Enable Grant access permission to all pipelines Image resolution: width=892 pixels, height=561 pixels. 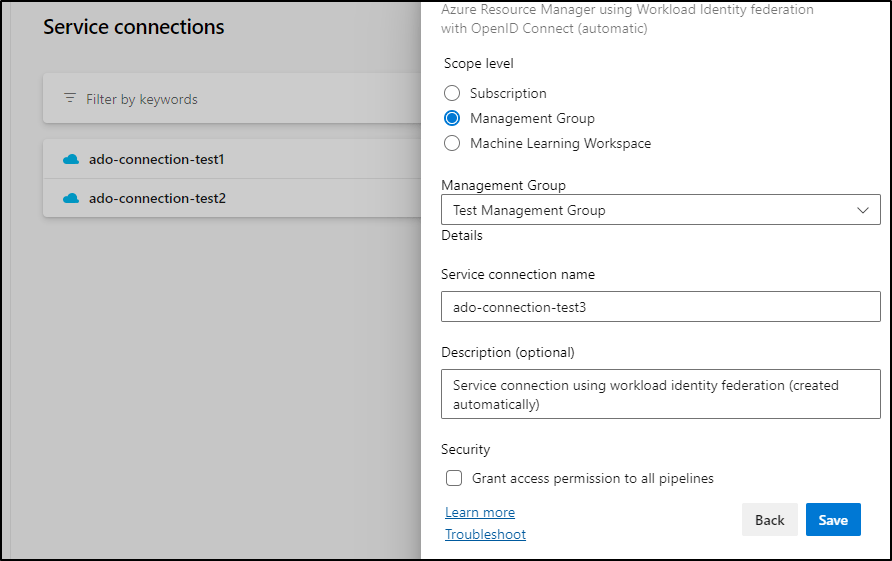[x=454, y=478]
